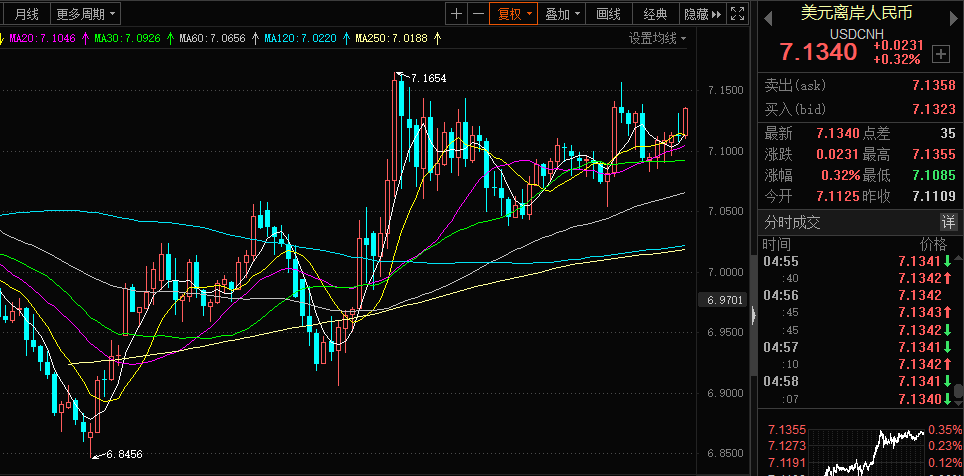
Task: Click the MA120 arrow indicator
Action: pos(345,38)
